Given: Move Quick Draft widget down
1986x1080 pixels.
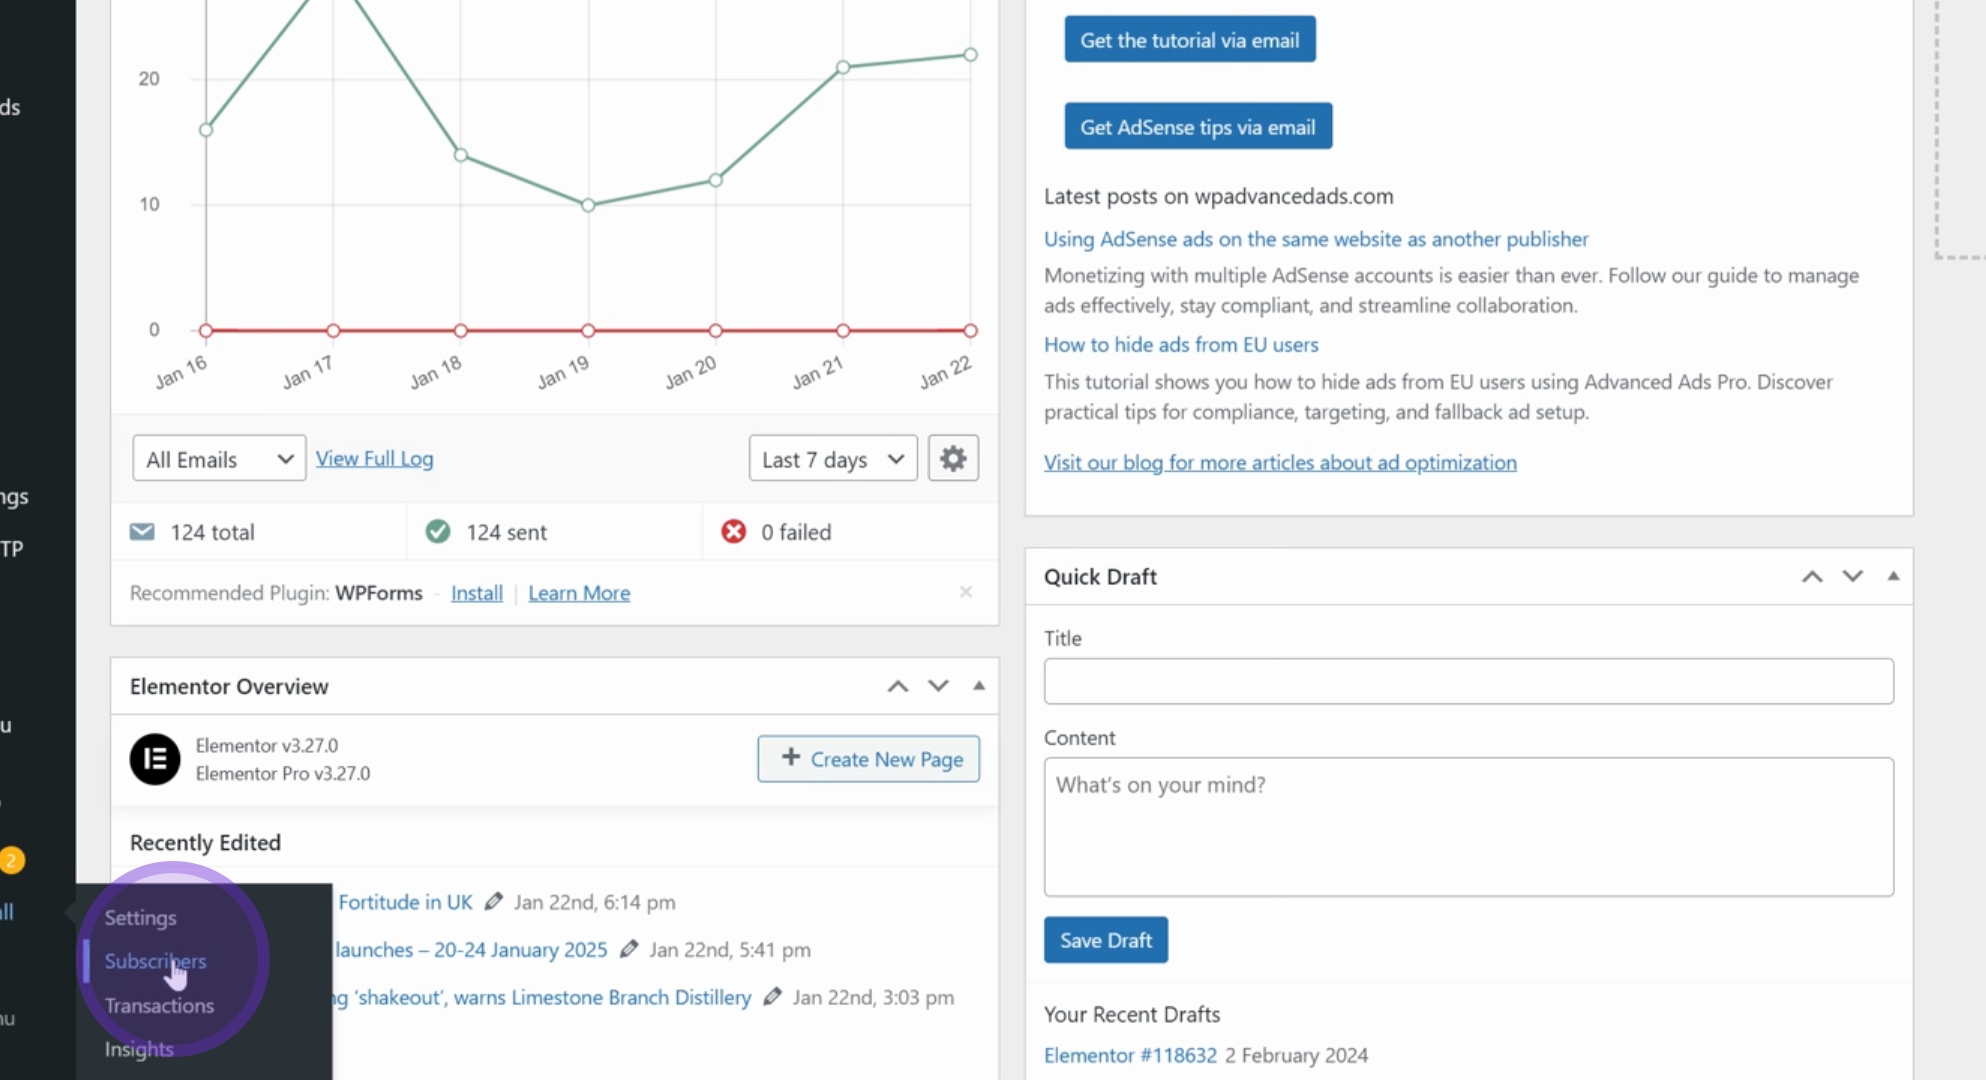Looking at the screenshot, I should tap(1853, 576).
